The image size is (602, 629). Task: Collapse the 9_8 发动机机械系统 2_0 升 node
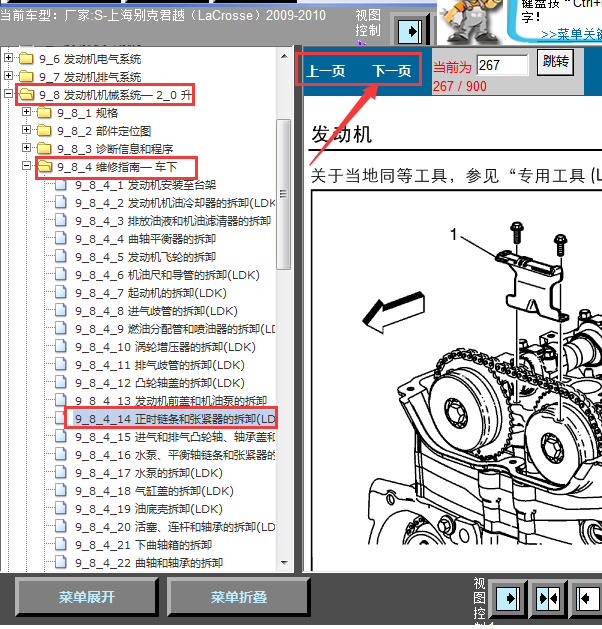click(x=8, y=93)
